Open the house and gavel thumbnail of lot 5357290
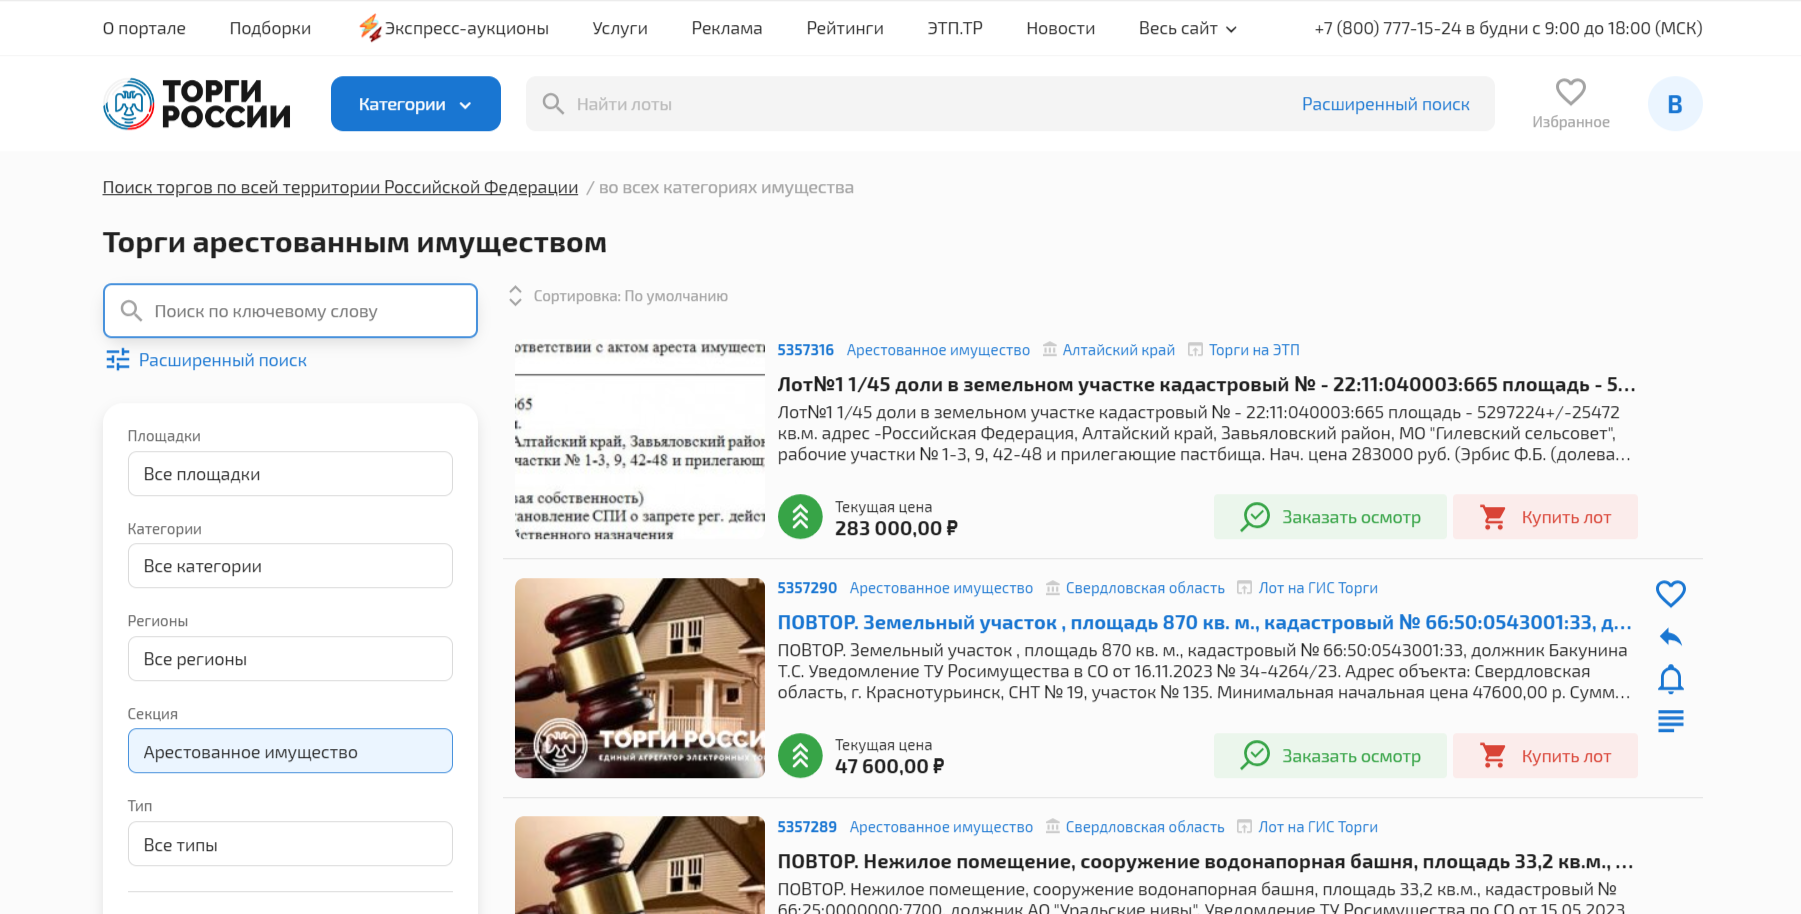Viewport: 1801px width, 914px height. [x=639, y=678]
